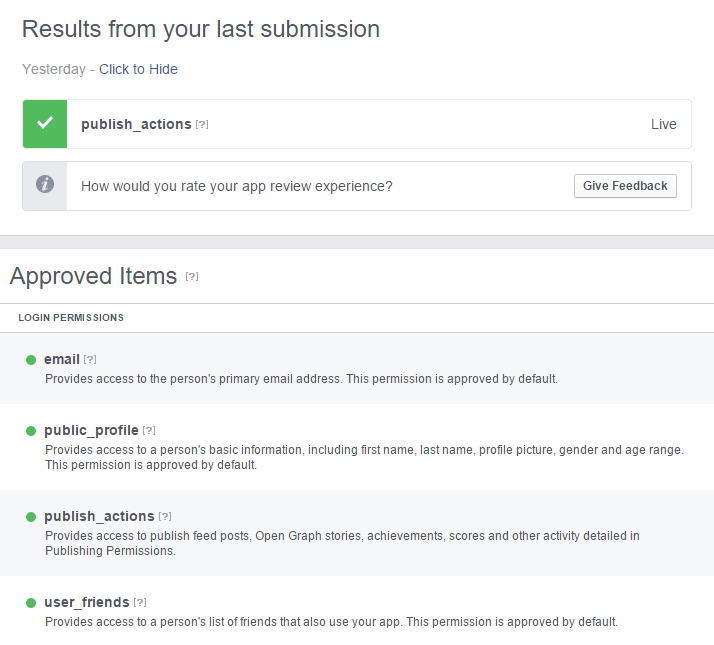Open help [?] icon beside Approved Items heading
714x645 pixels.
pos(192,277)
